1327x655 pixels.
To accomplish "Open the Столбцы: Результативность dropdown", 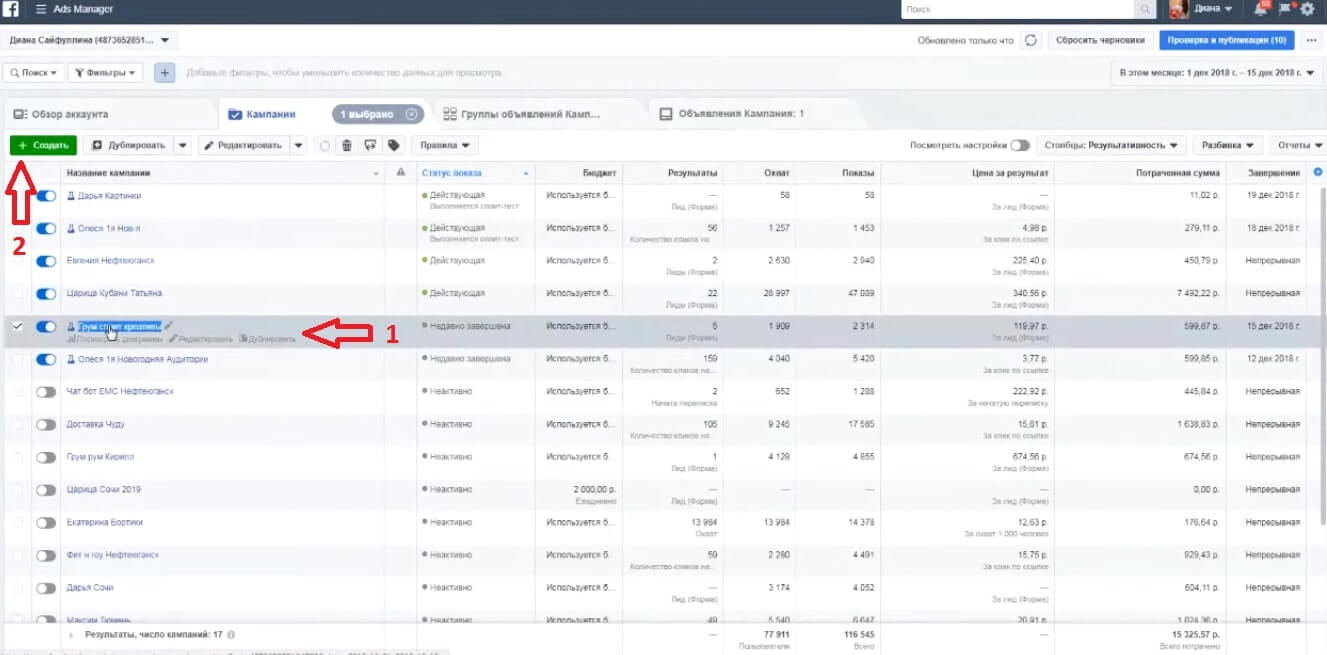I will tap(1111, 145).
